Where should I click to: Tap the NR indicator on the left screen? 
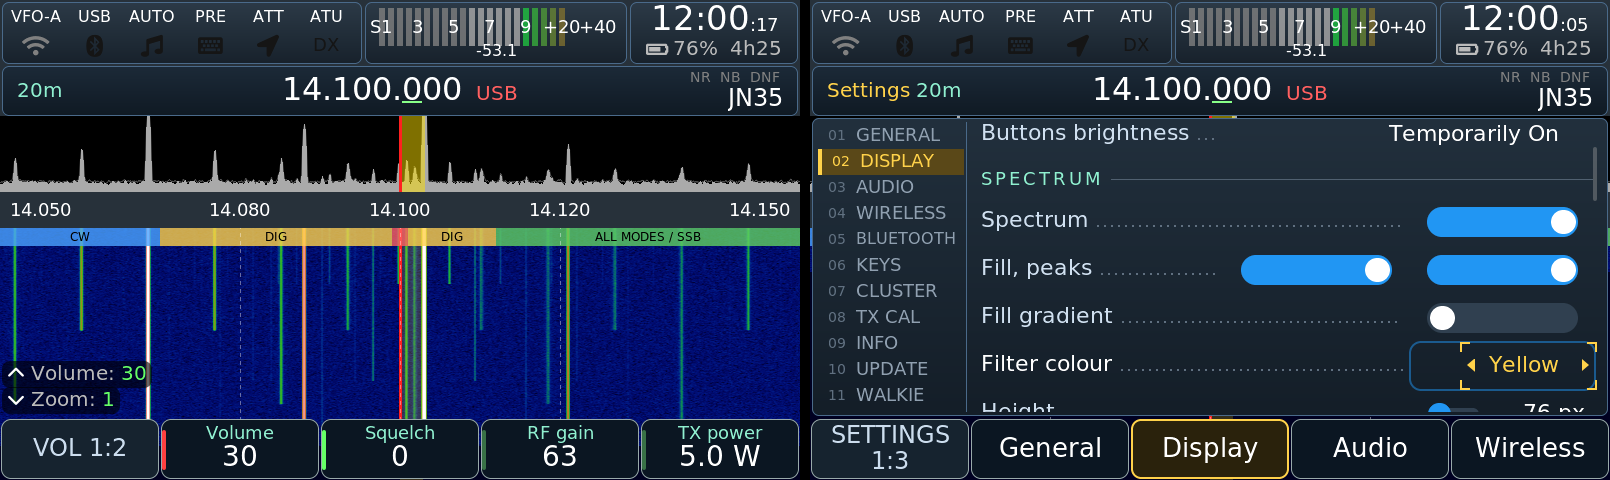click(x=700, y=77)
